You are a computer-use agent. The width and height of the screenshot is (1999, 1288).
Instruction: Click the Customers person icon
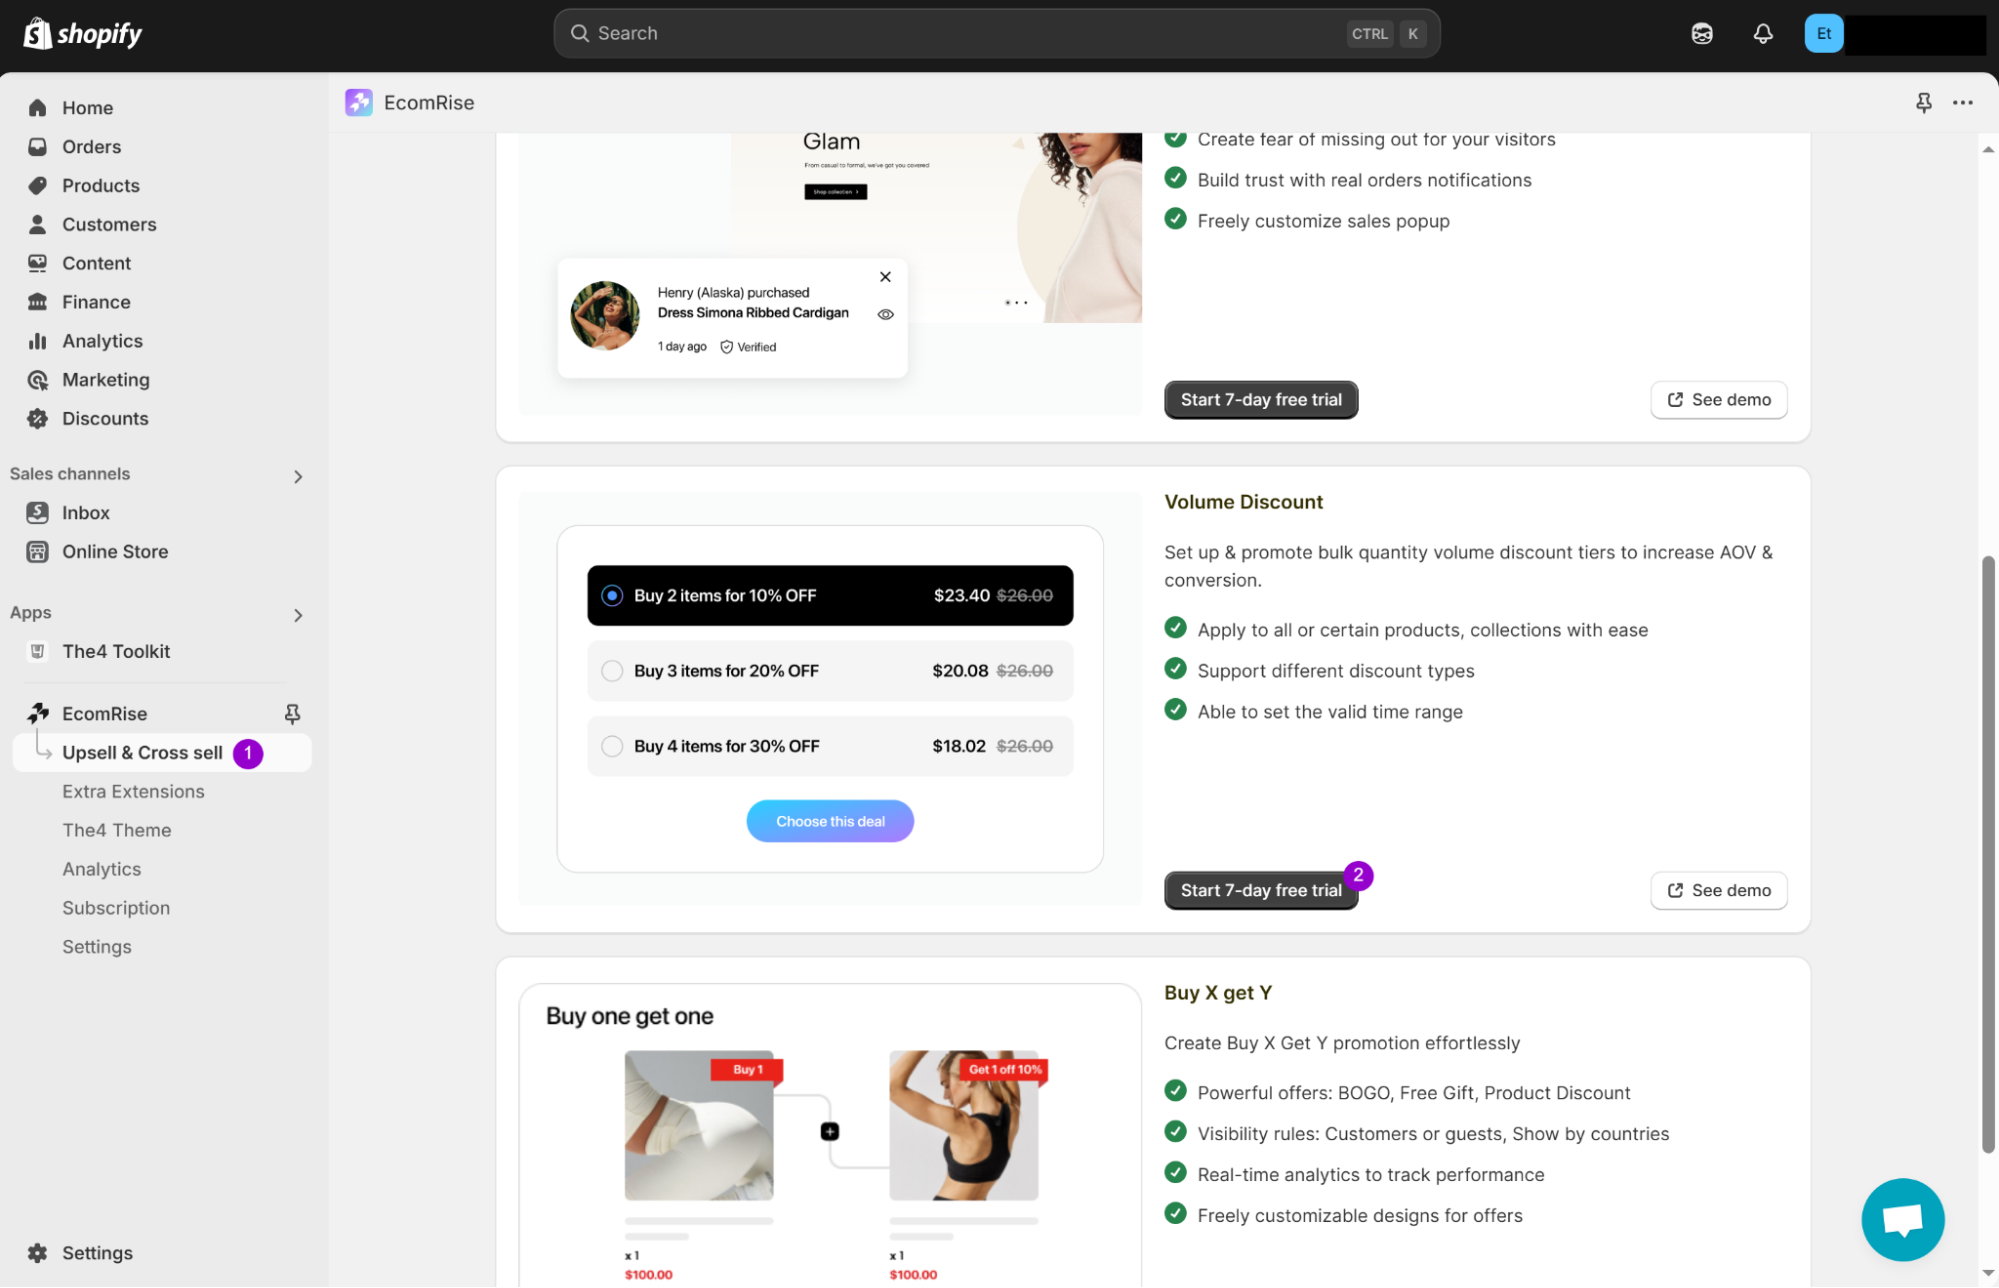[38, 225]
